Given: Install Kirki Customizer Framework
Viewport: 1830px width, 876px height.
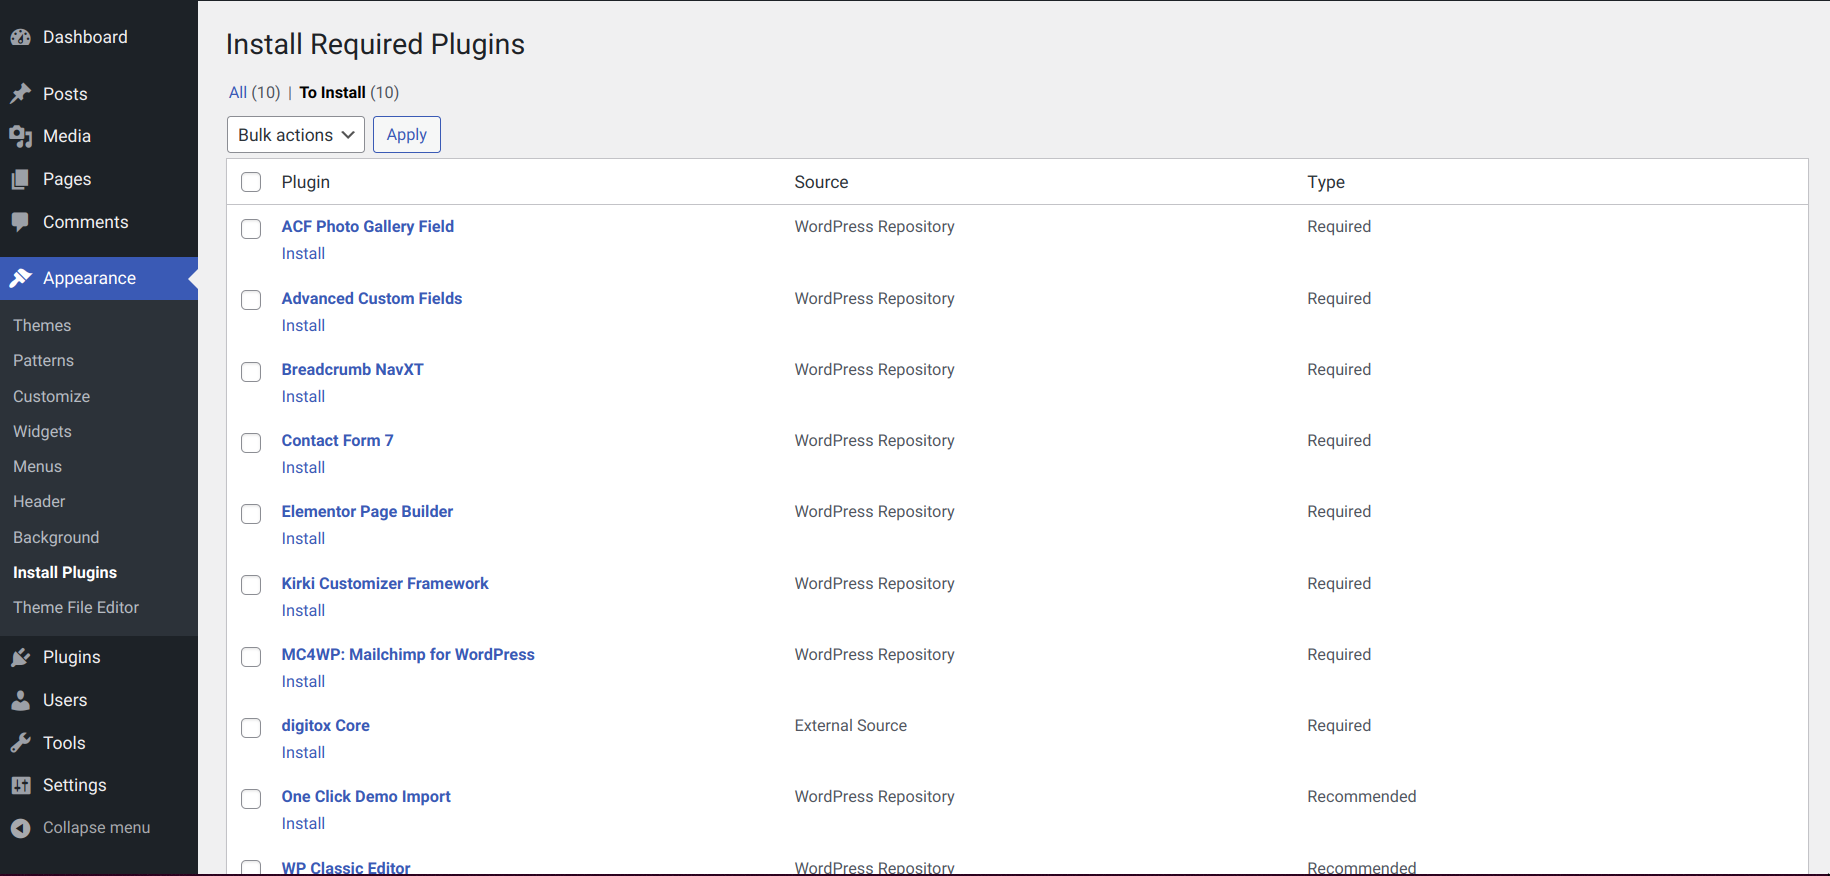Looking at the screenshot, I should [x=303, y=611].
